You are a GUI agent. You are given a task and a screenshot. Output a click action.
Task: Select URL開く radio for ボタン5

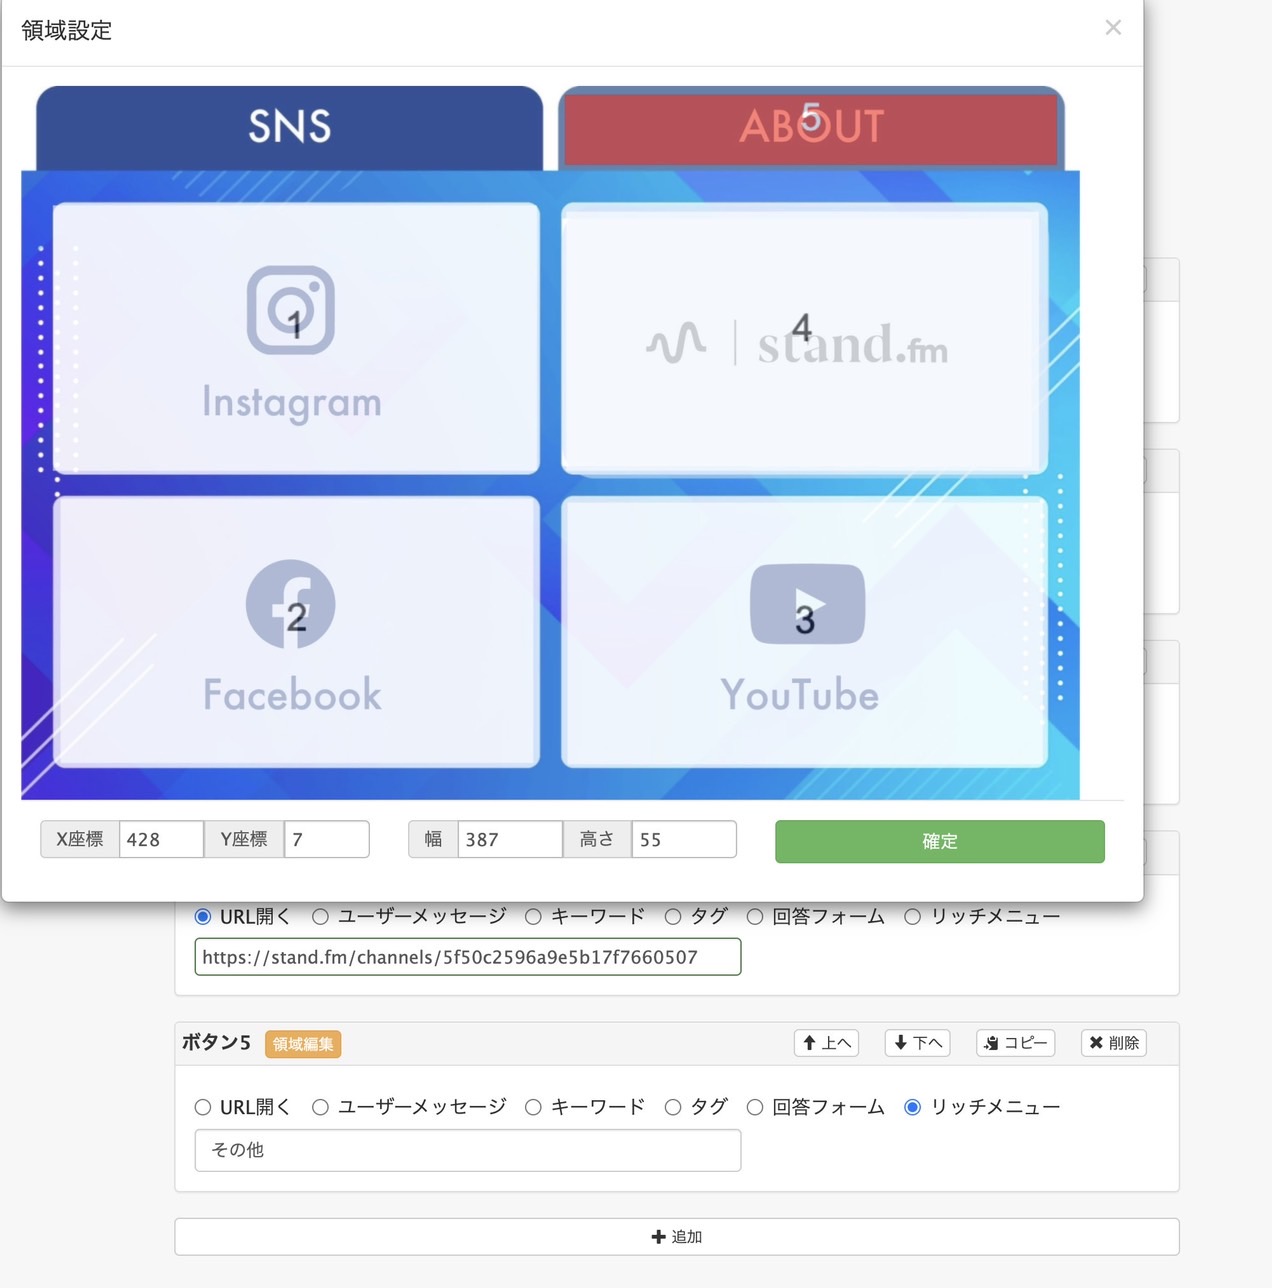[x=203, y=1107]
